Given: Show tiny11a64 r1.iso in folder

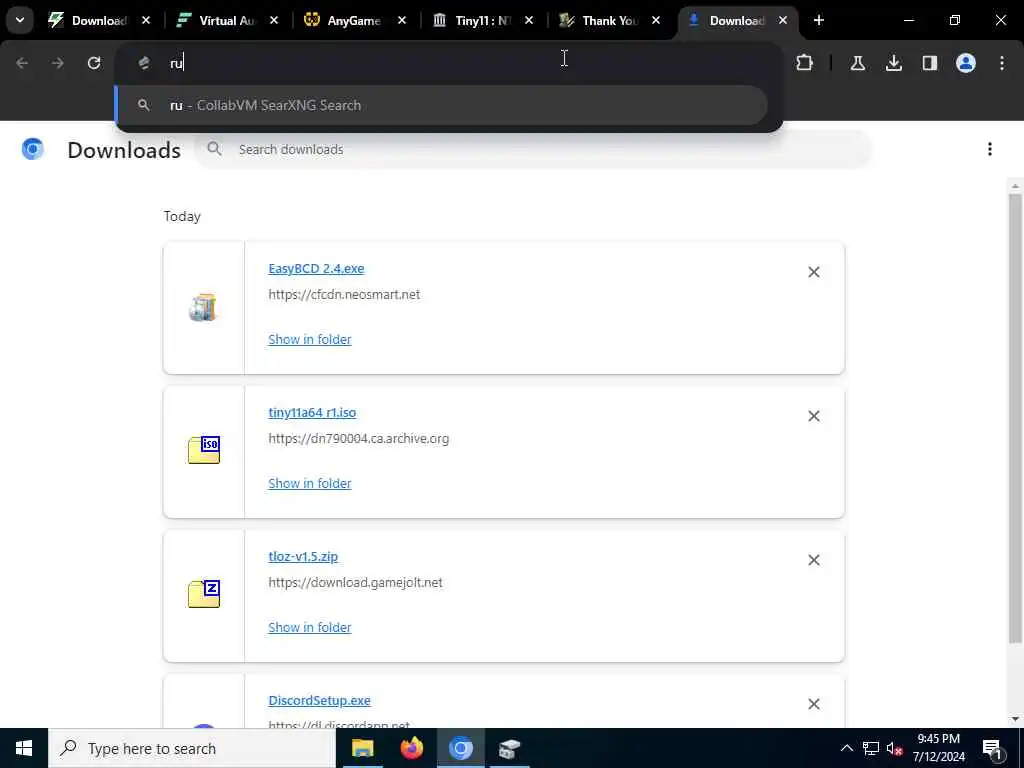Looking at the screenshot, I should [x=310, y=483].
